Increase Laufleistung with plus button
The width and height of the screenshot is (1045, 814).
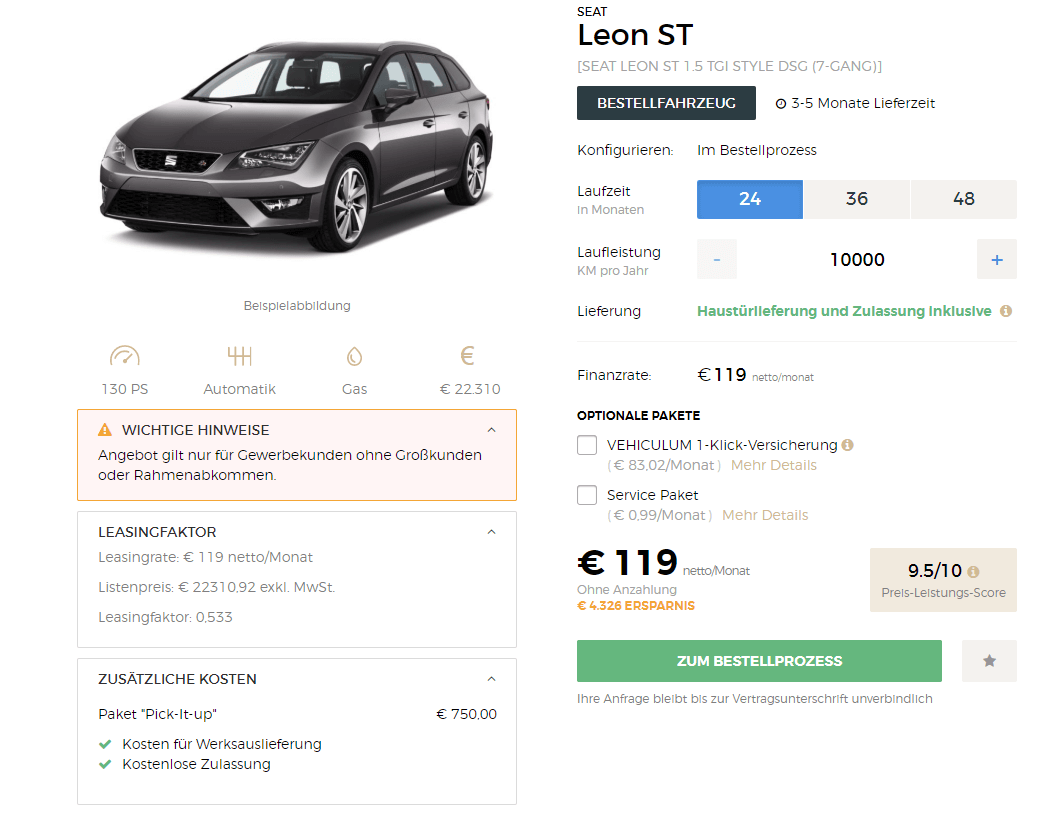(x=997, y=259)
